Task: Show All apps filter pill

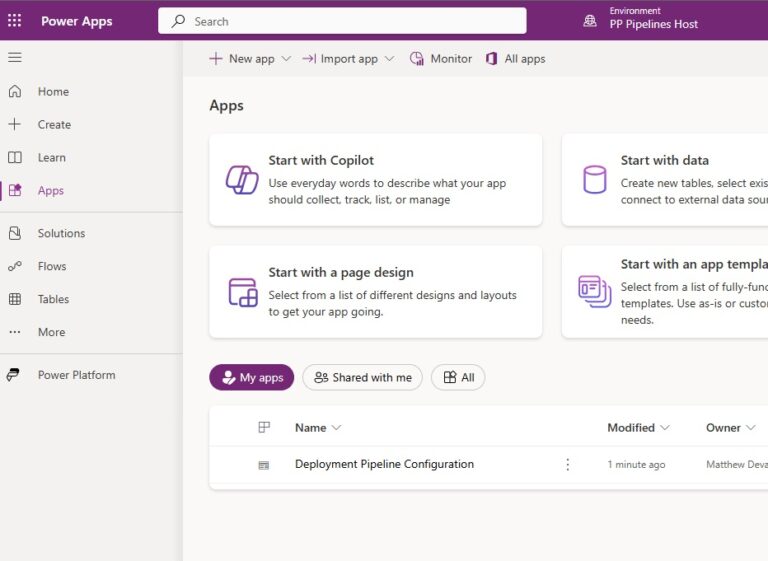Action: [x=458, y=378]
